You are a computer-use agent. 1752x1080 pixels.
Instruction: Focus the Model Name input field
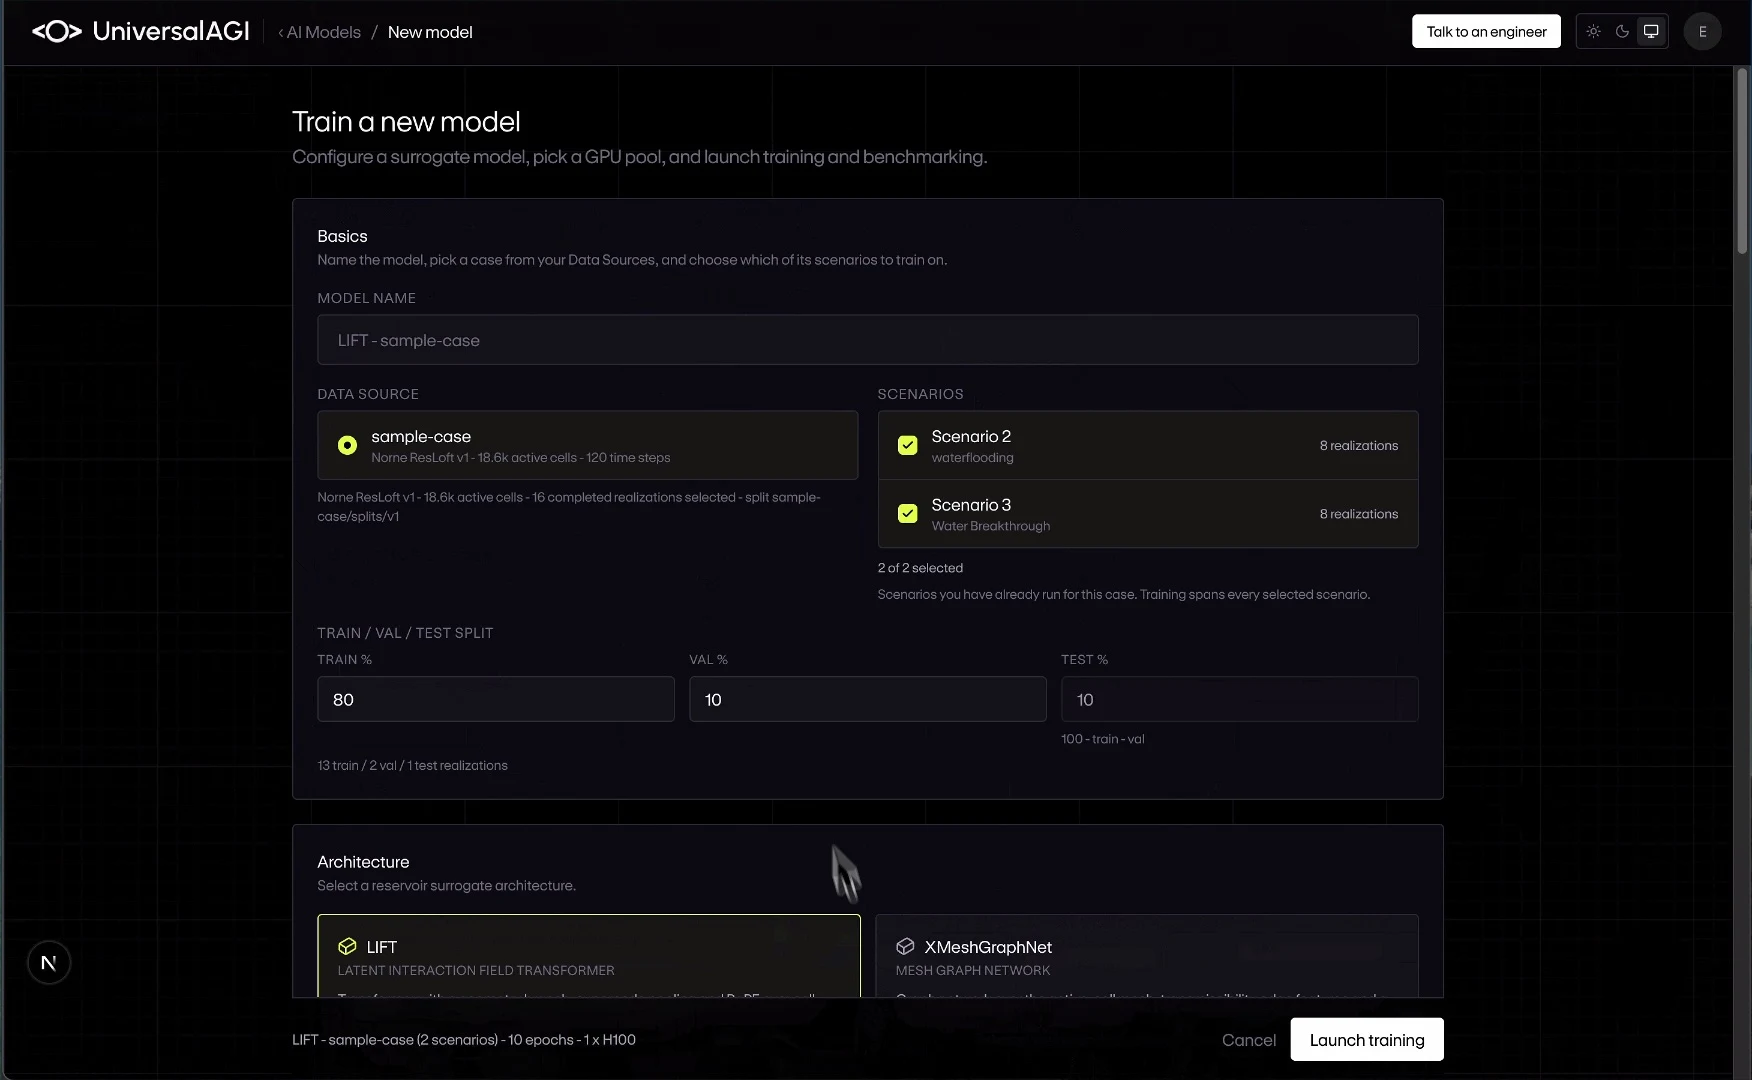click(x=867, y=340)
